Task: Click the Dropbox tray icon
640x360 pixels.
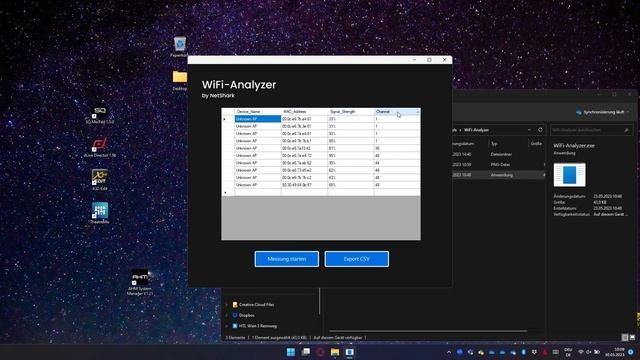Action: [534, 352]
